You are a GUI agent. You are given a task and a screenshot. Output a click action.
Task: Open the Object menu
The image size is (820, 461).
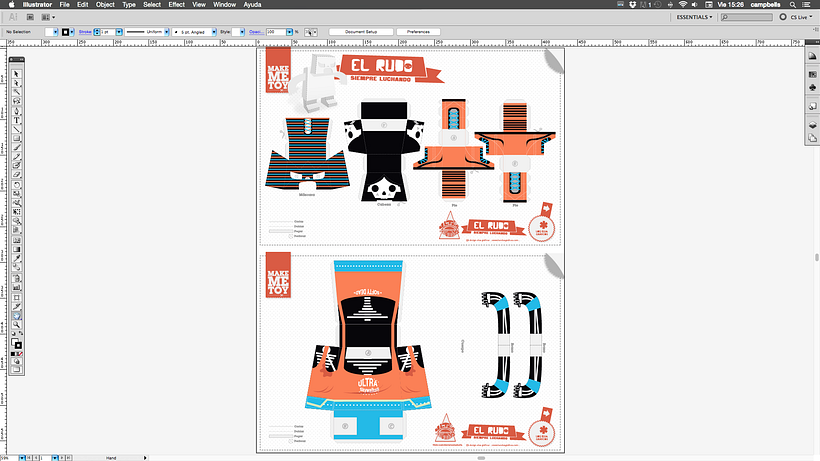105,4
